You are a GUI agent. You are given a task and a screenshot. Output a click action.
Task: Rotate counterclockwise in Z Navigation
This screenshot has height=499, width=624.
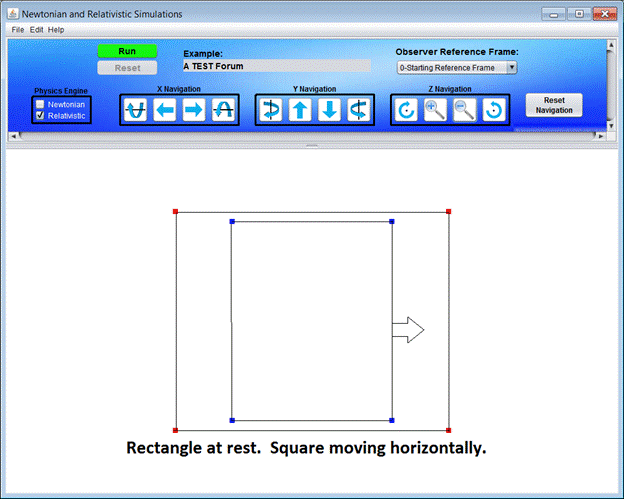click(x=494, y=110)
